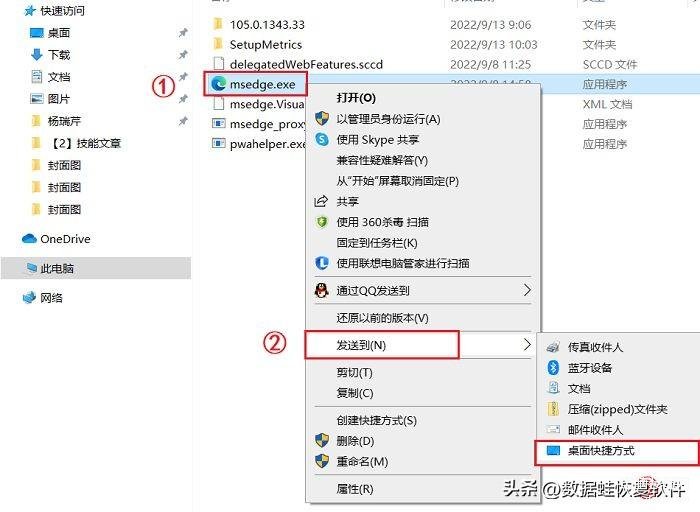Open the 下载 quick access folder
Screen dimensions: 700x512
59,54
